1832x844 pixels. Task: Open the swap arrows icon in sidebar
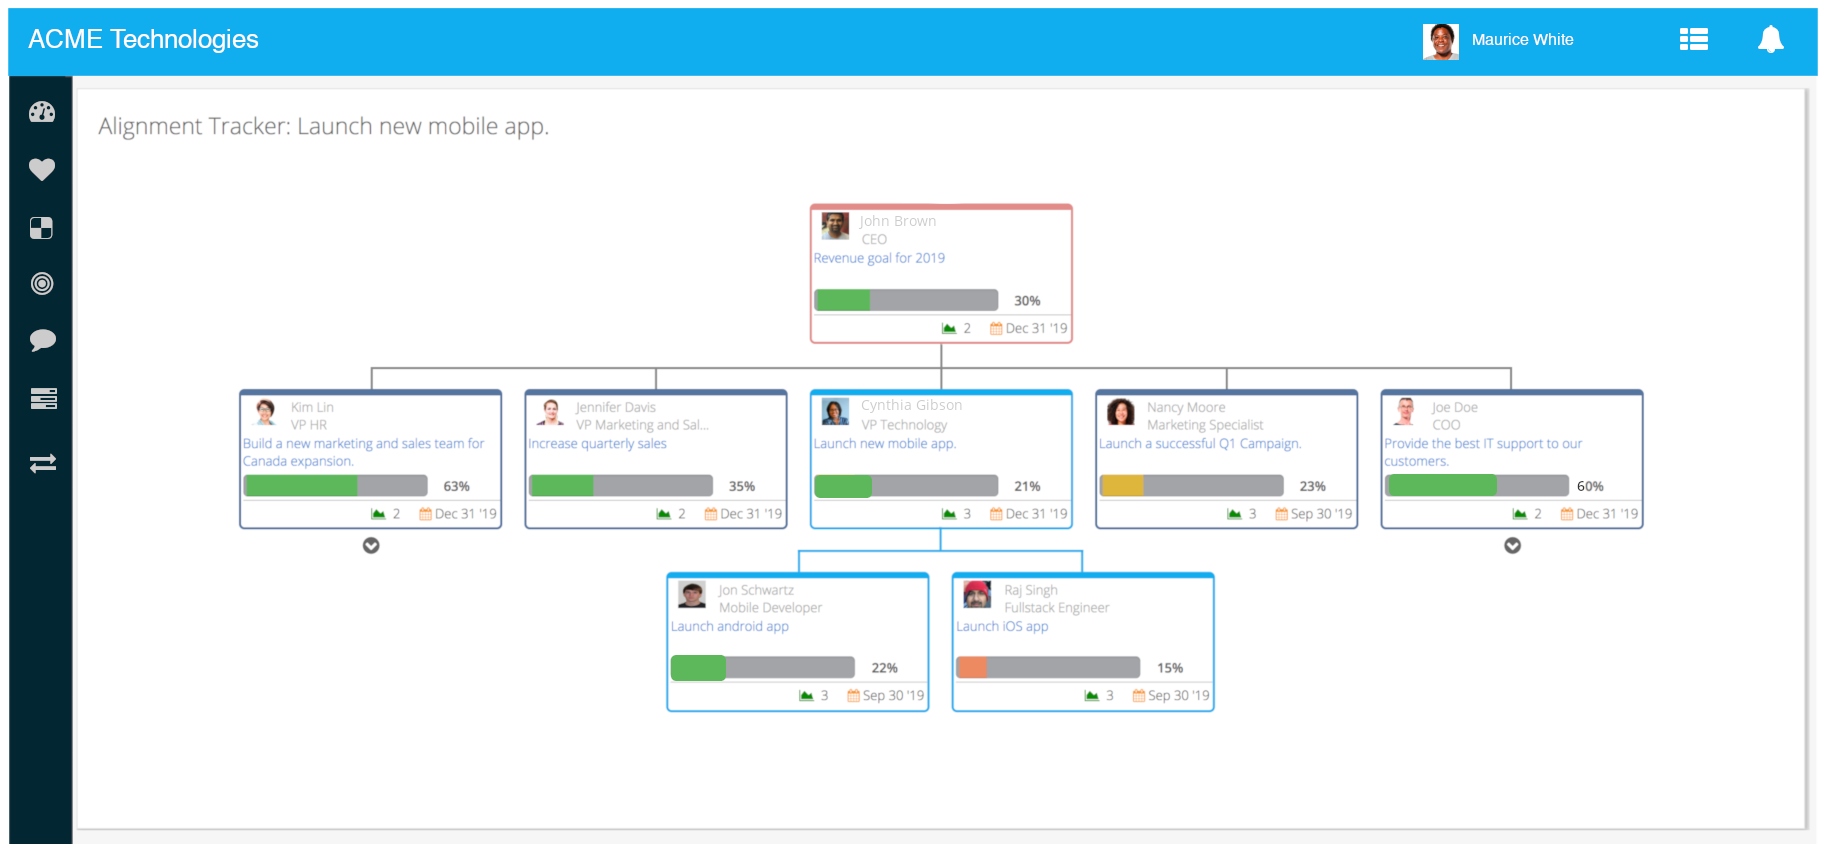pyautogui.click(x=43, y=463)
